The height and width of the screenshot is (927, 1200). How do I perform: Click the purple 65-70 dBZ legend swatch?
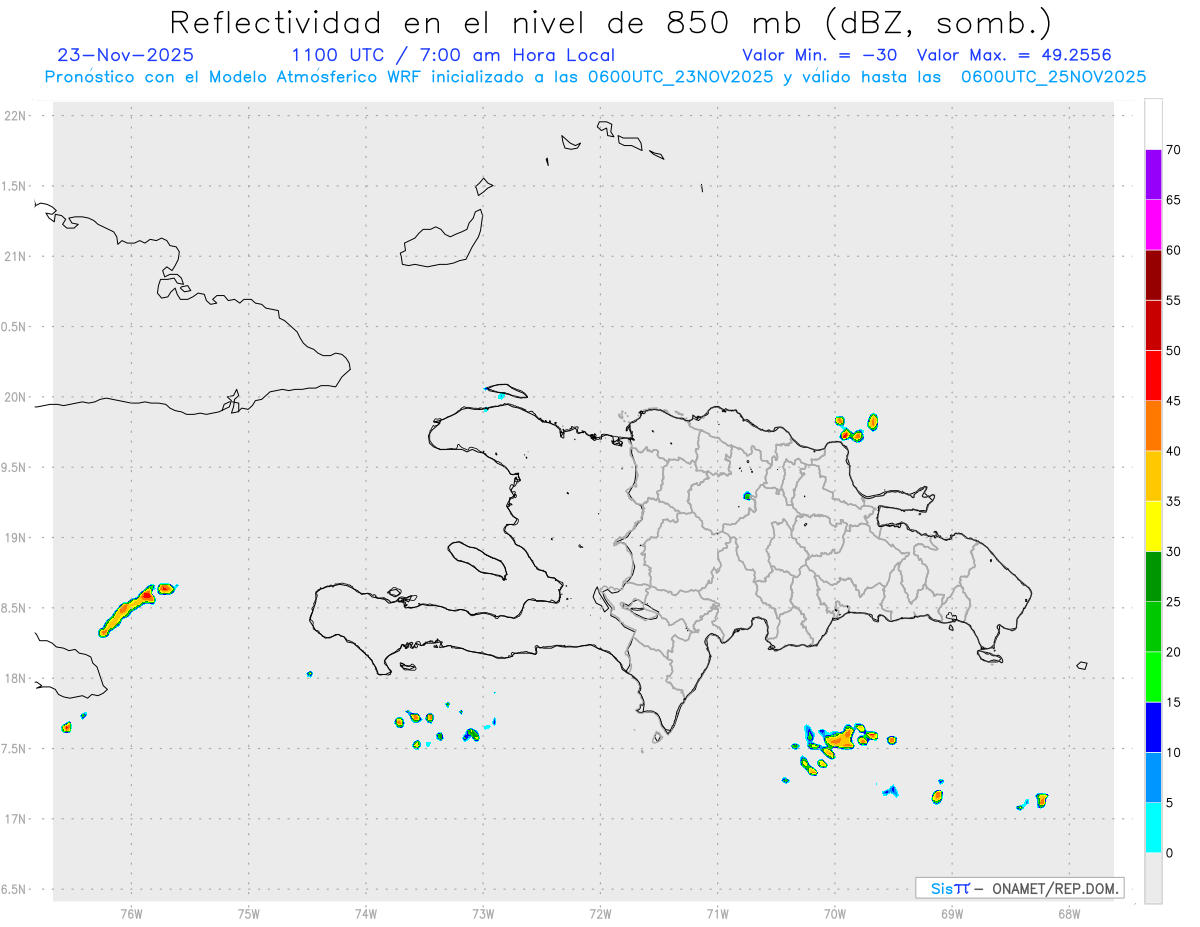(x=1153, y=174)
